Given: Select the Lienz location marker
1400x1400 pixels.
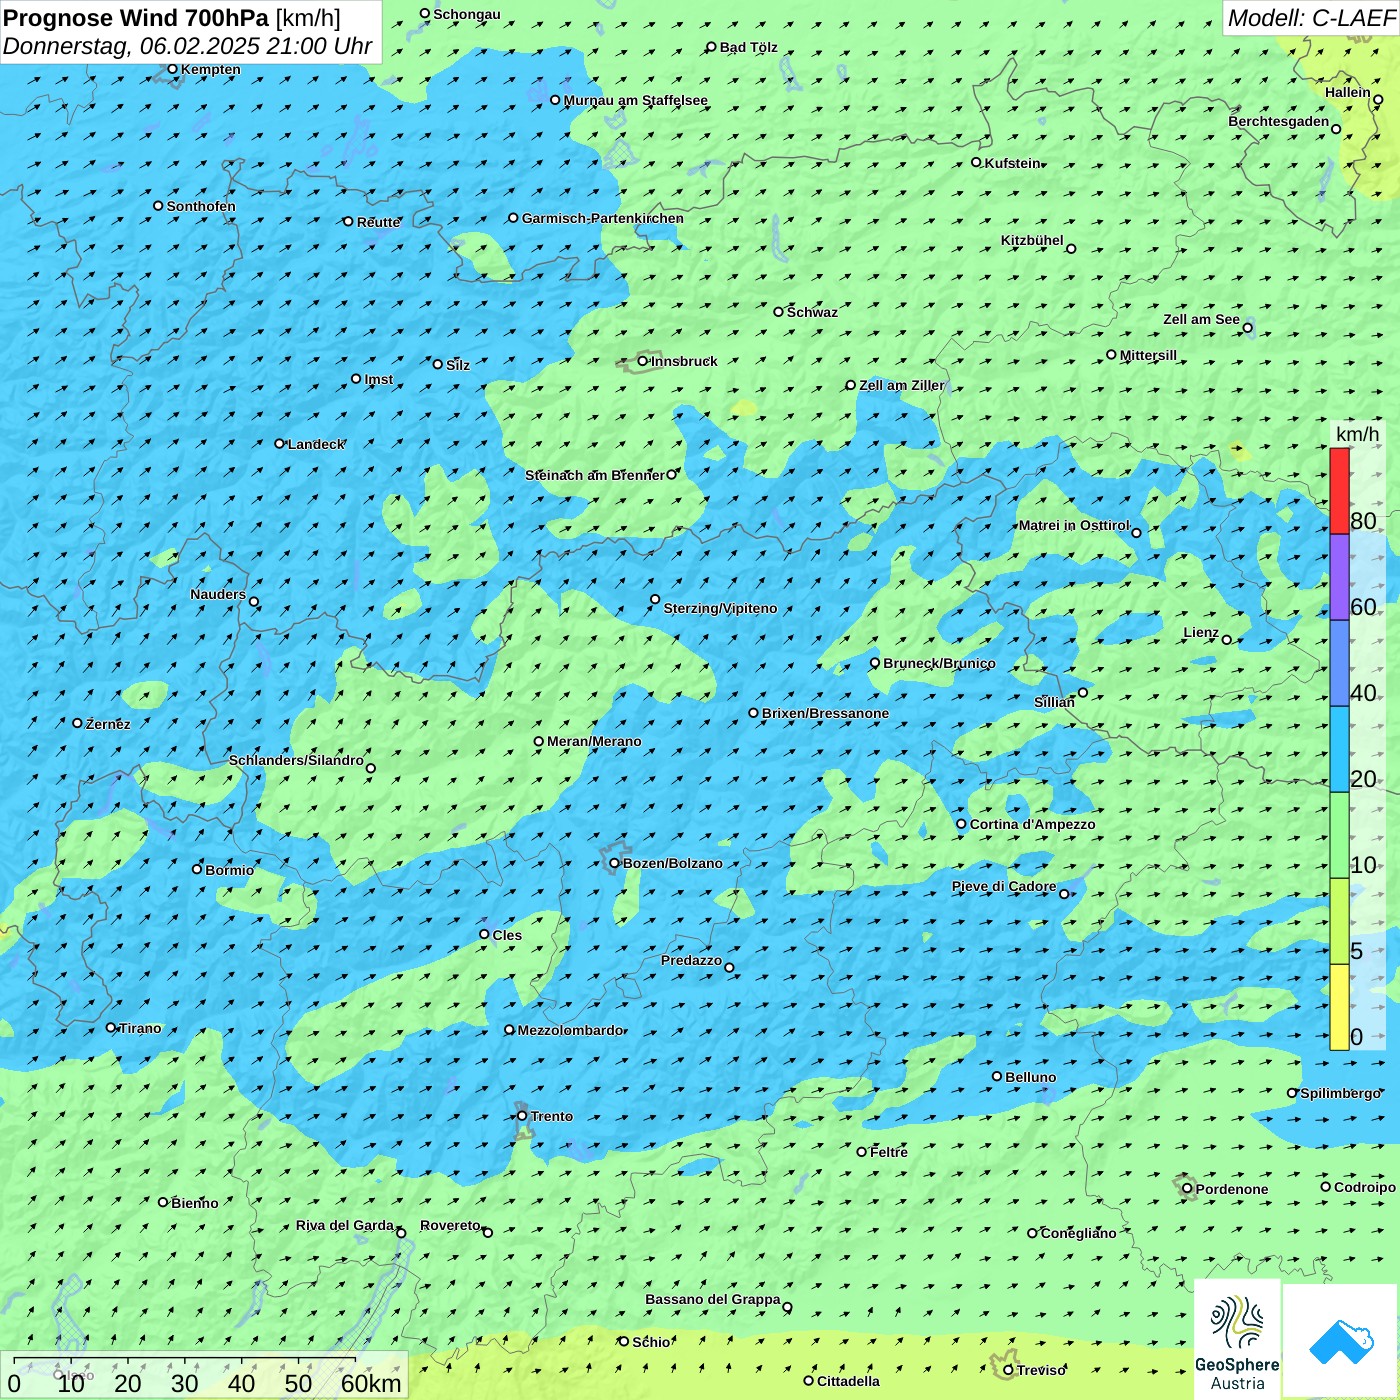Looking at the screenshot, I should 1227,640.
